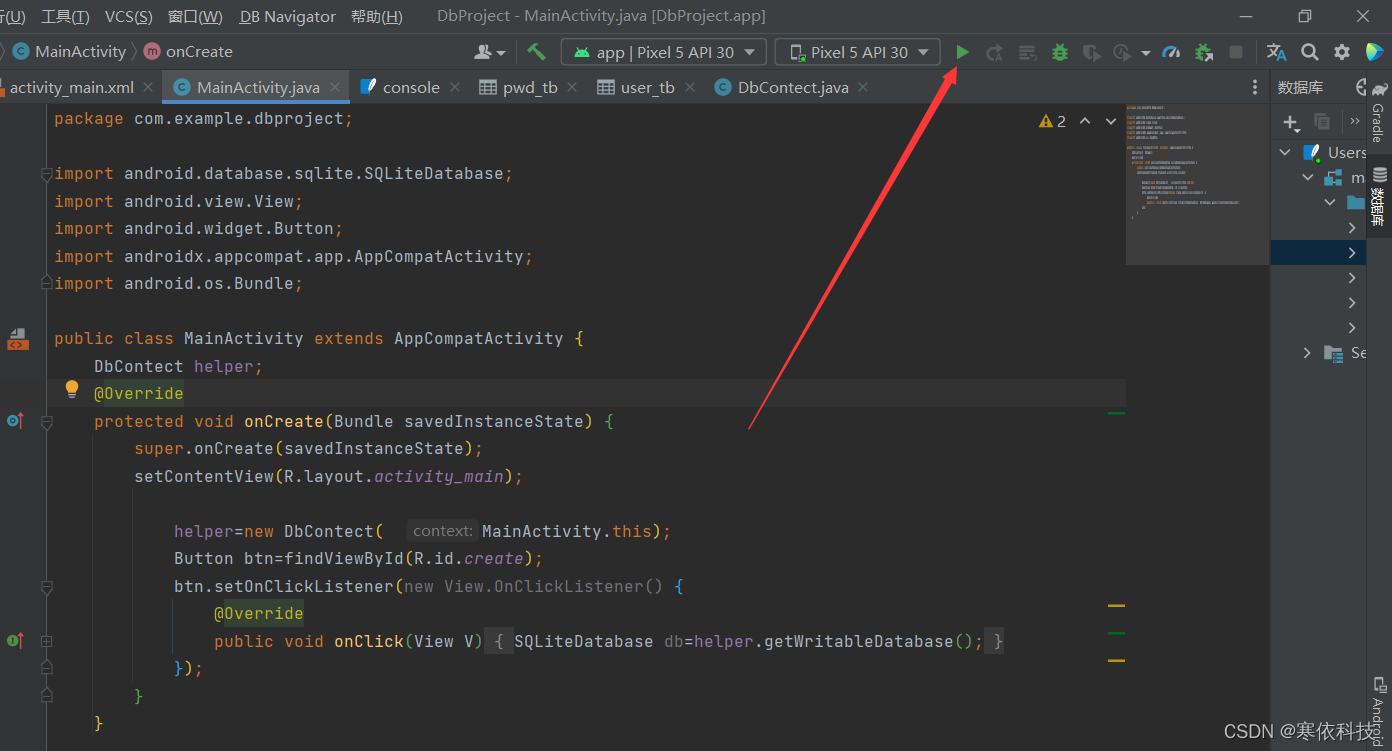The height and width of the screenshot is (751, 1392).
Task: Click the intention light bulb at @Override
Action: pos(72,389)
